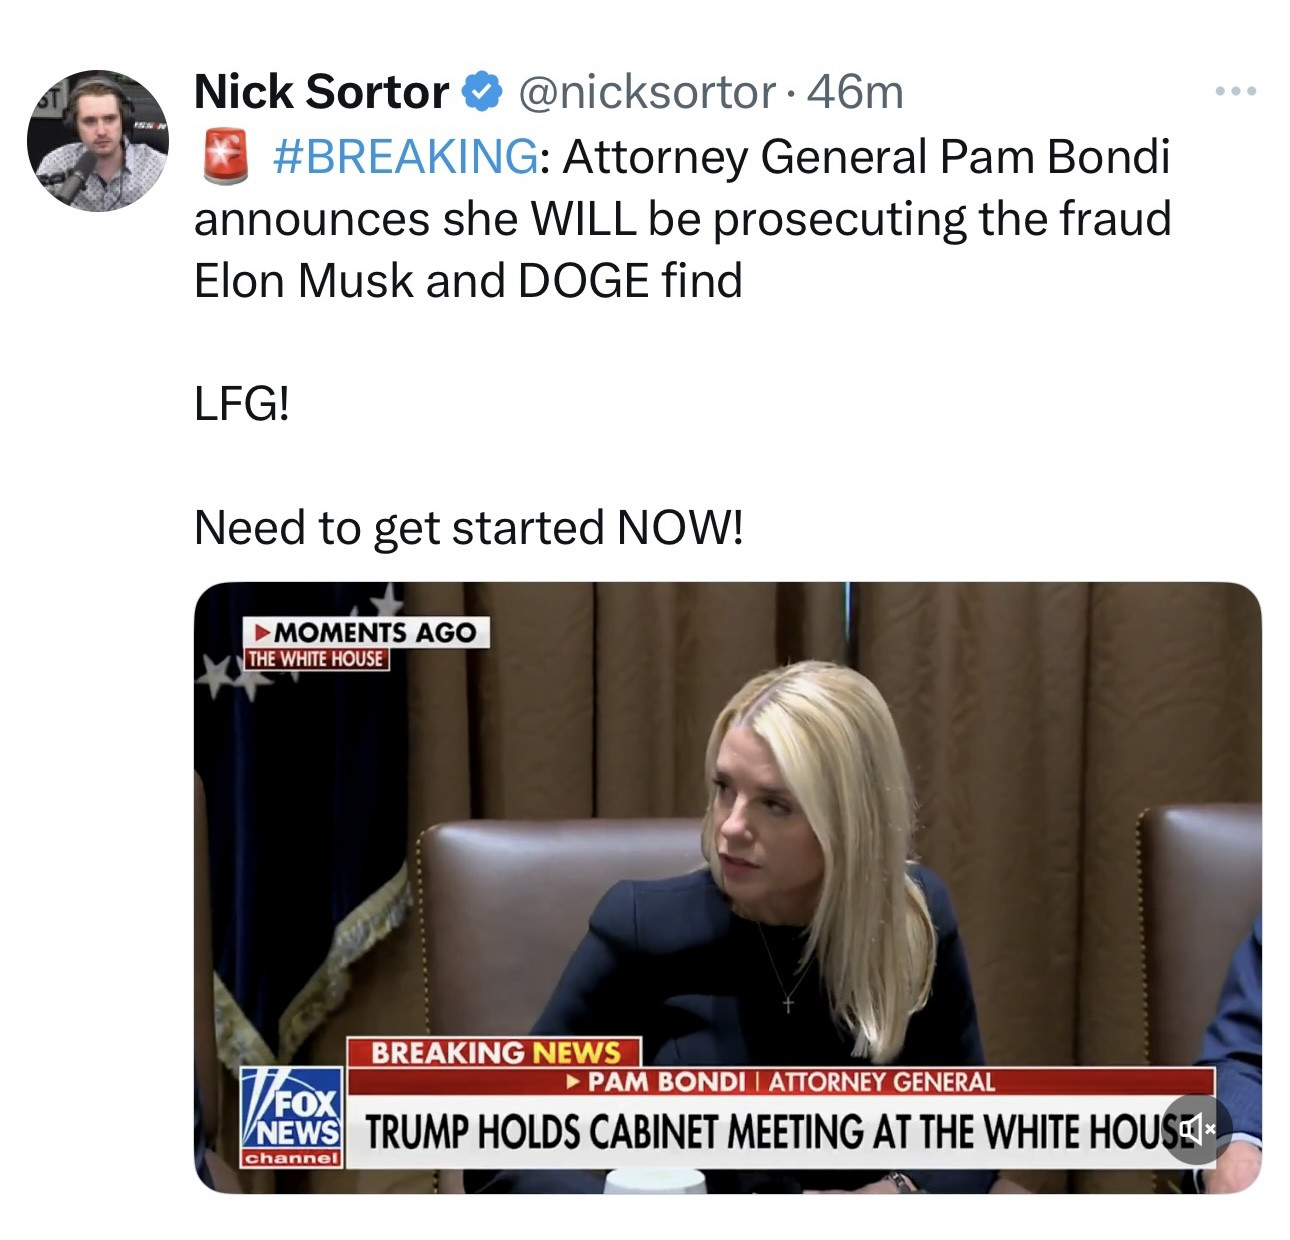Open the #BREAKING hashtag link
The height and width of the screenshot is (1240, 1290).
tap(404, 157)
